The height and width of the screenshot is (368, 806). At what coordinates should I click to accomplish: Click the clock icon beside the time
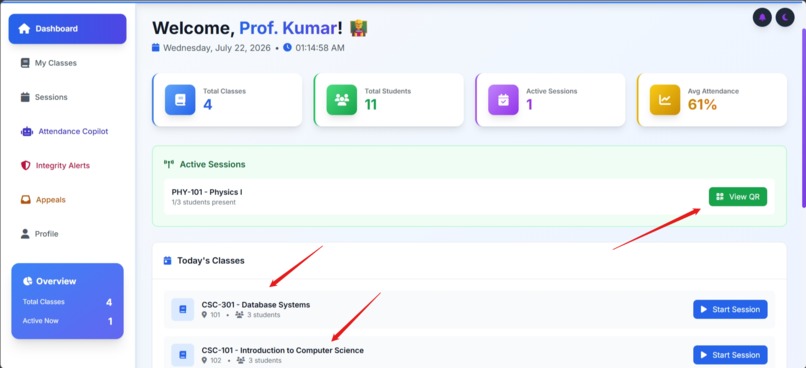(287, 48)
